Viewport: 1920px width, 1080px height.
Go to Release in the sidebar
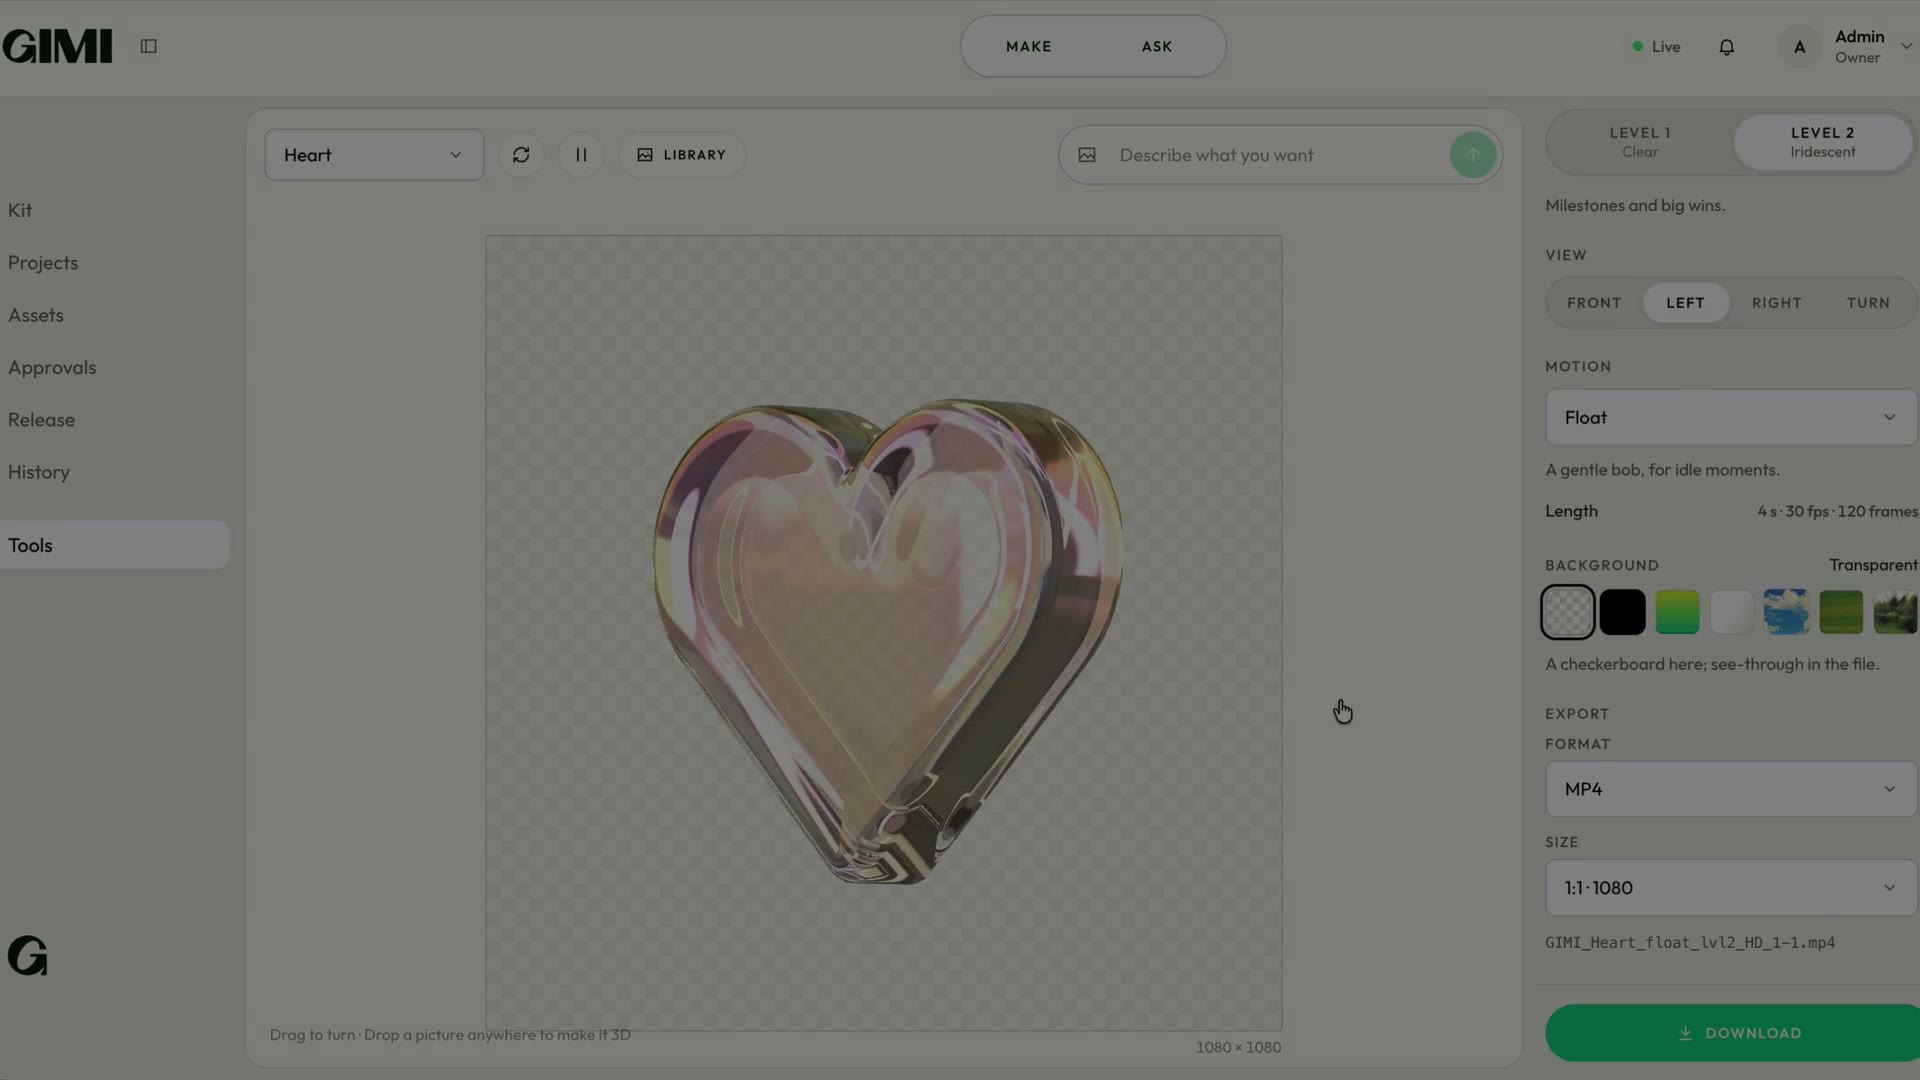click(41, 420)
